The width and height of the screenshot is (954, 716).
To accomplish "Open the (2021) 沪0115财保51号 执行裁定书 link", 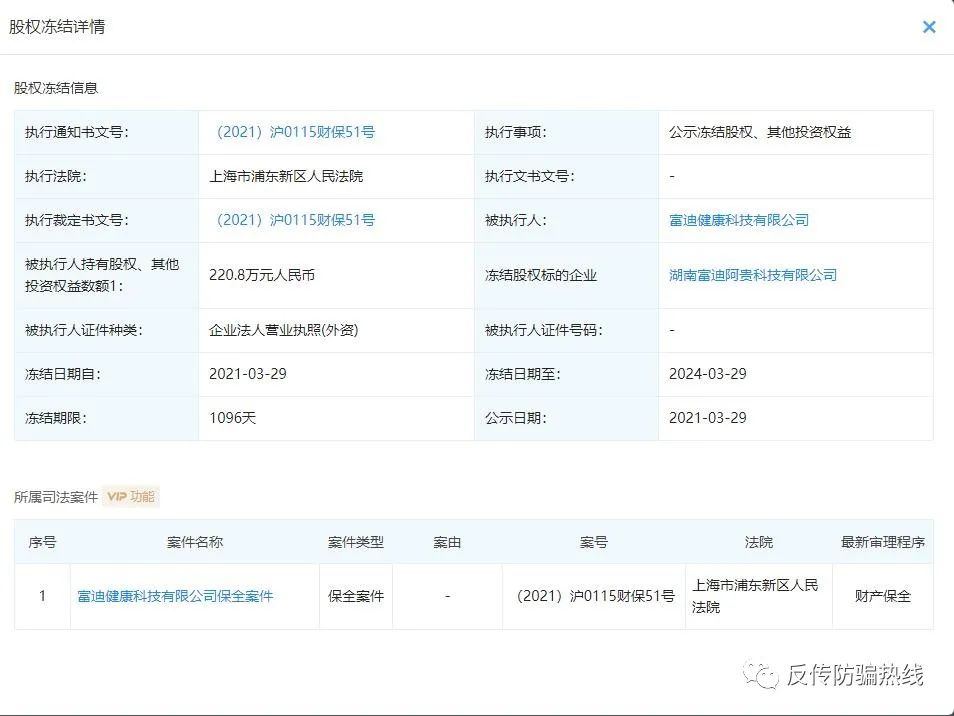I will coord(297,220).
